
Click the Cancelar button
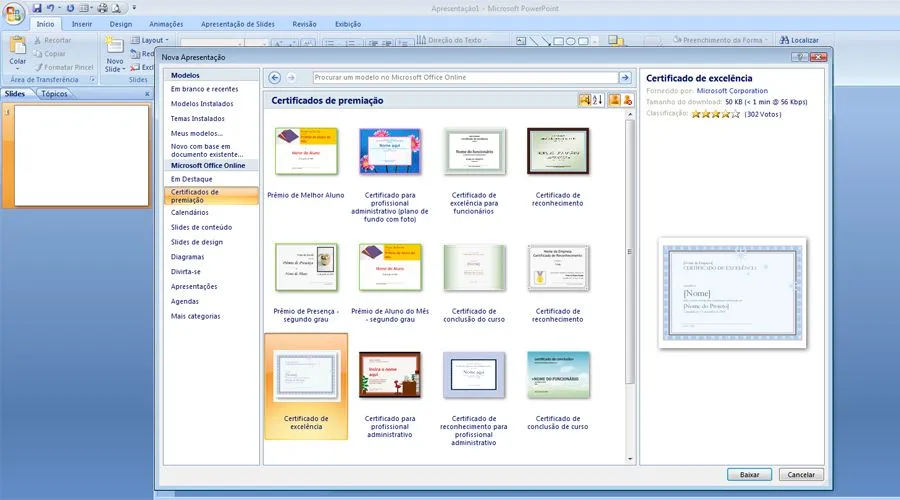click(801, 475)
